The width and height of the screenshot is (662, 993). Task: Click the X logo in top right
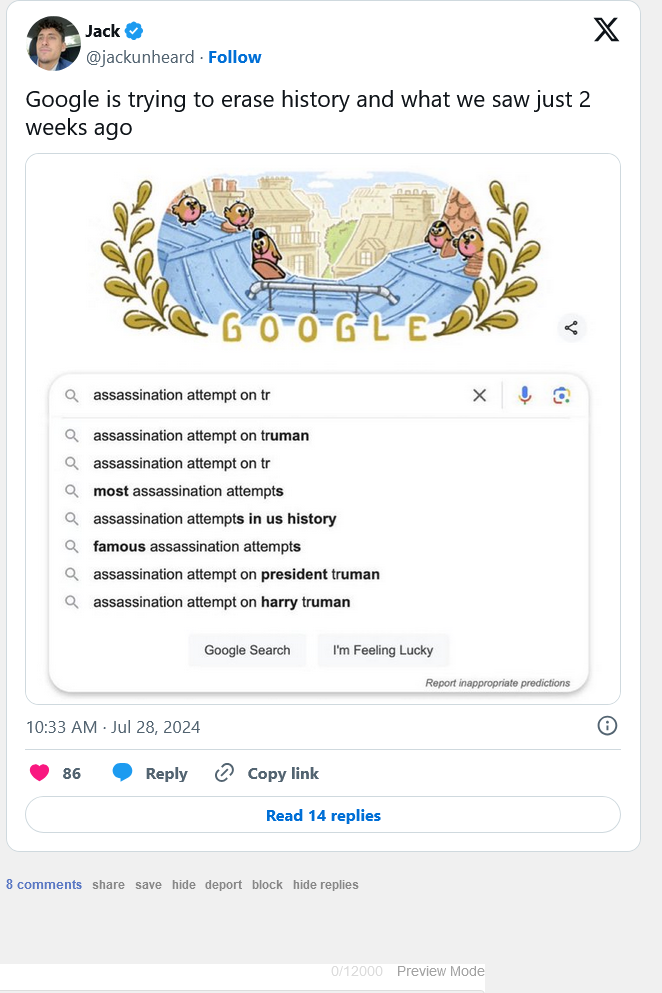[606, 30]
